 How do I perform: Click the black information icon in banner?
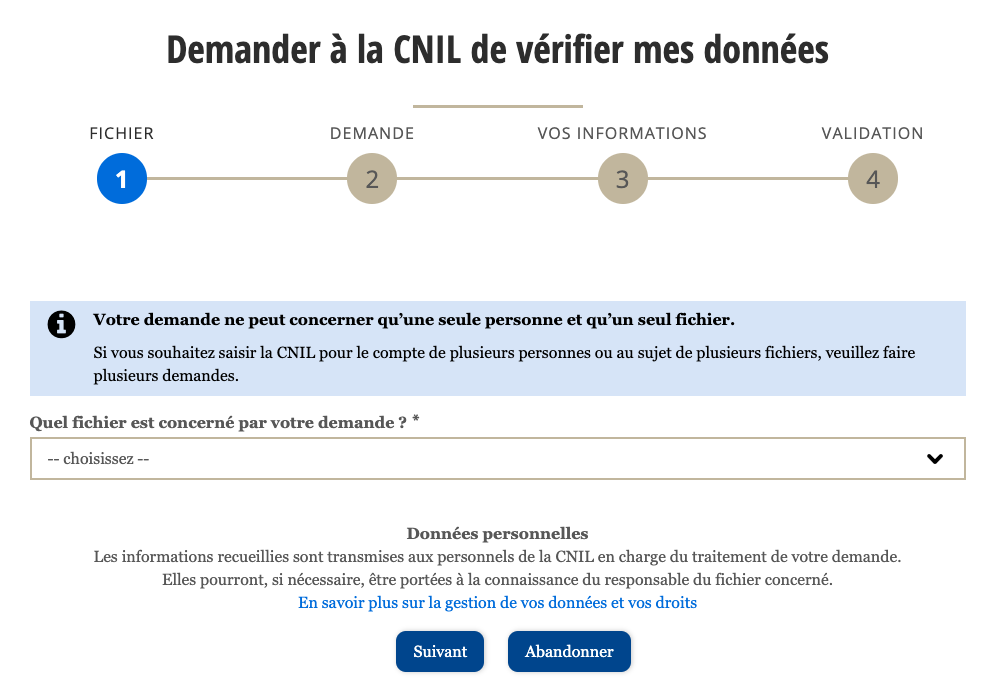61,324
